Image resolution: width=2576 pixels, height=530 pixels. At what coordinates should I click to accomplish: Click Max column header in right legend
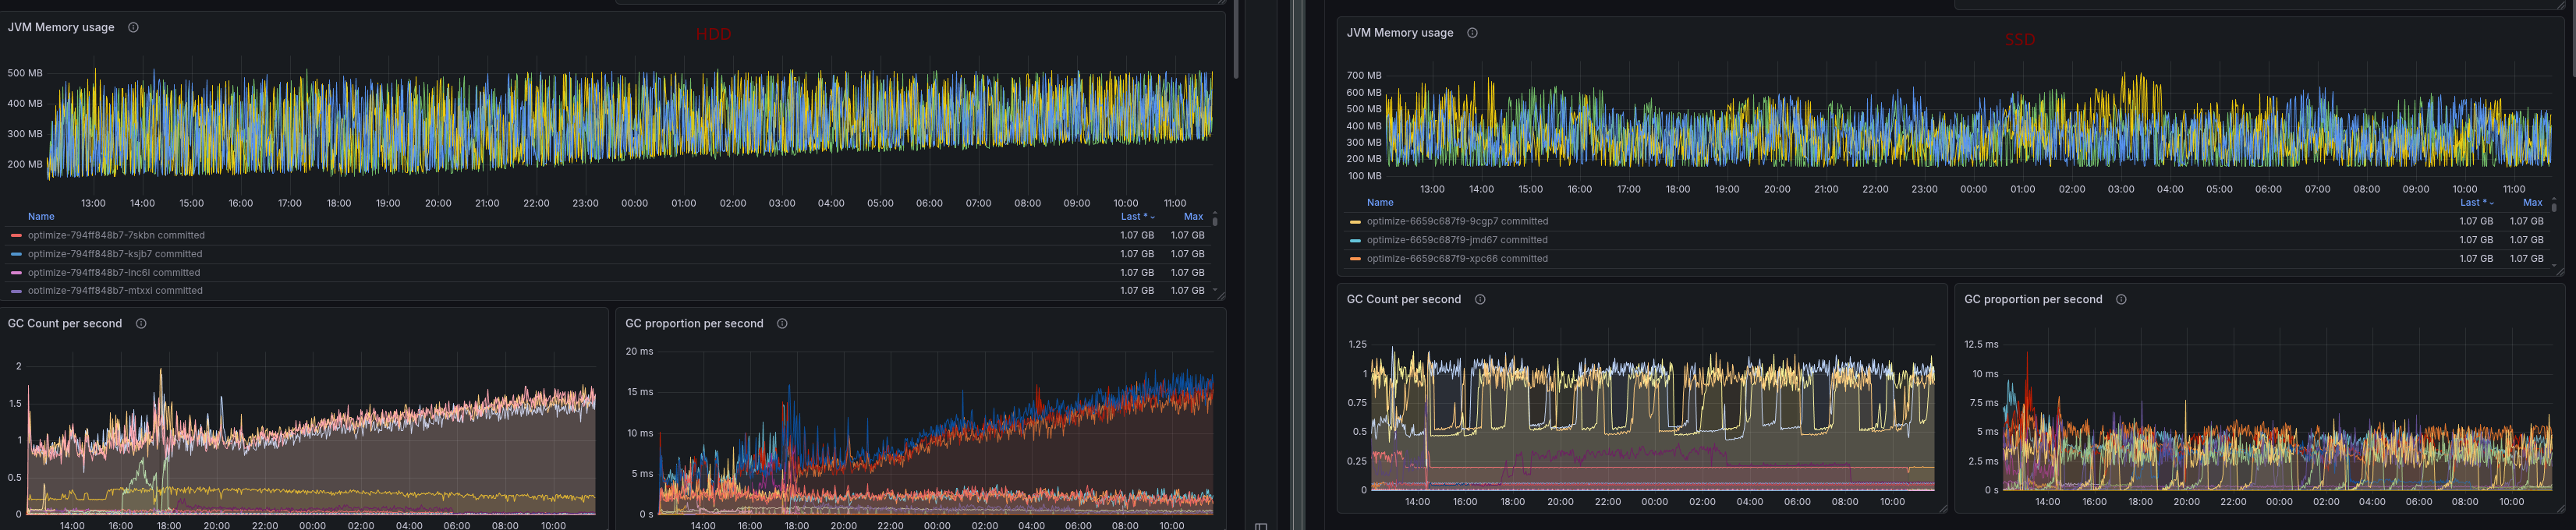2532,202
